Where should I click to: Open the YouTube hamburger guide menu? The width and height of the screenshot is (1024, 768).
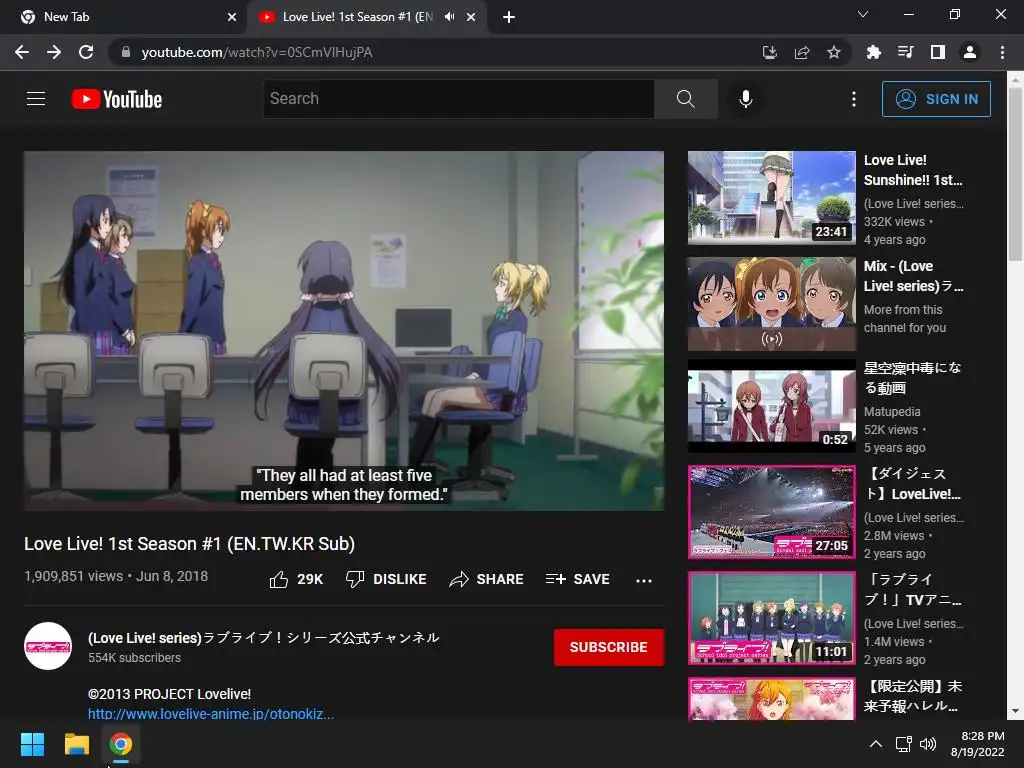coord(36,99)
